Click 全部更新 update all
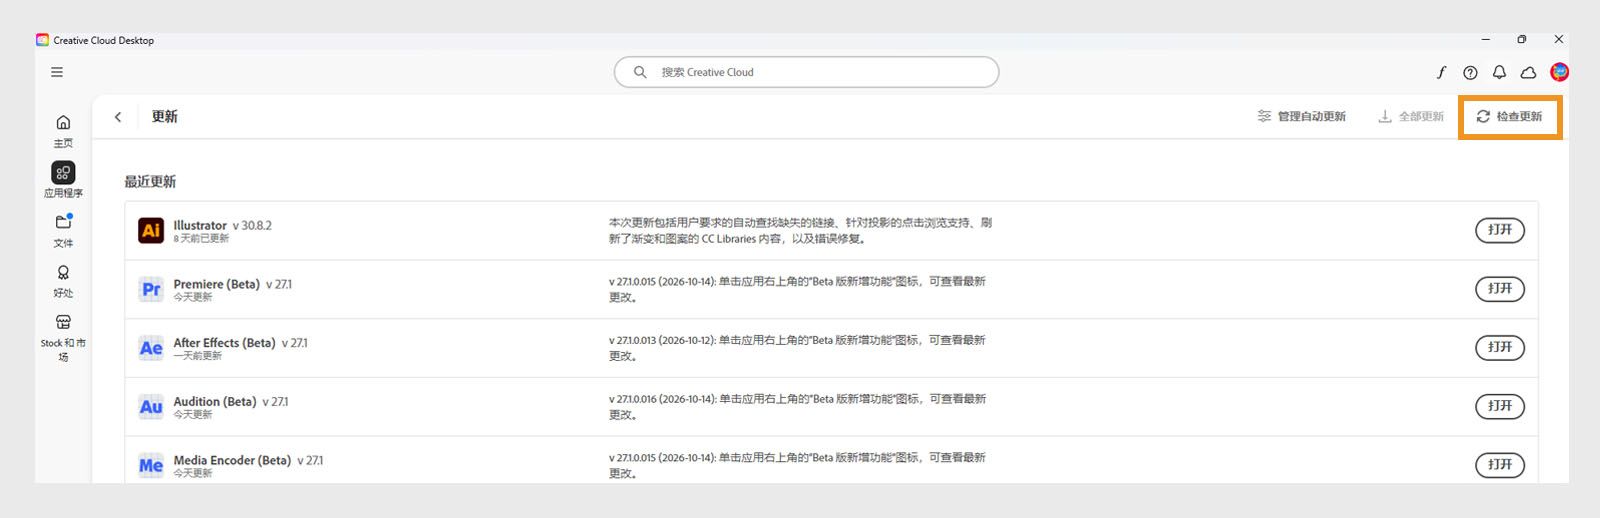The image size is (1600, 518). 1411,117
